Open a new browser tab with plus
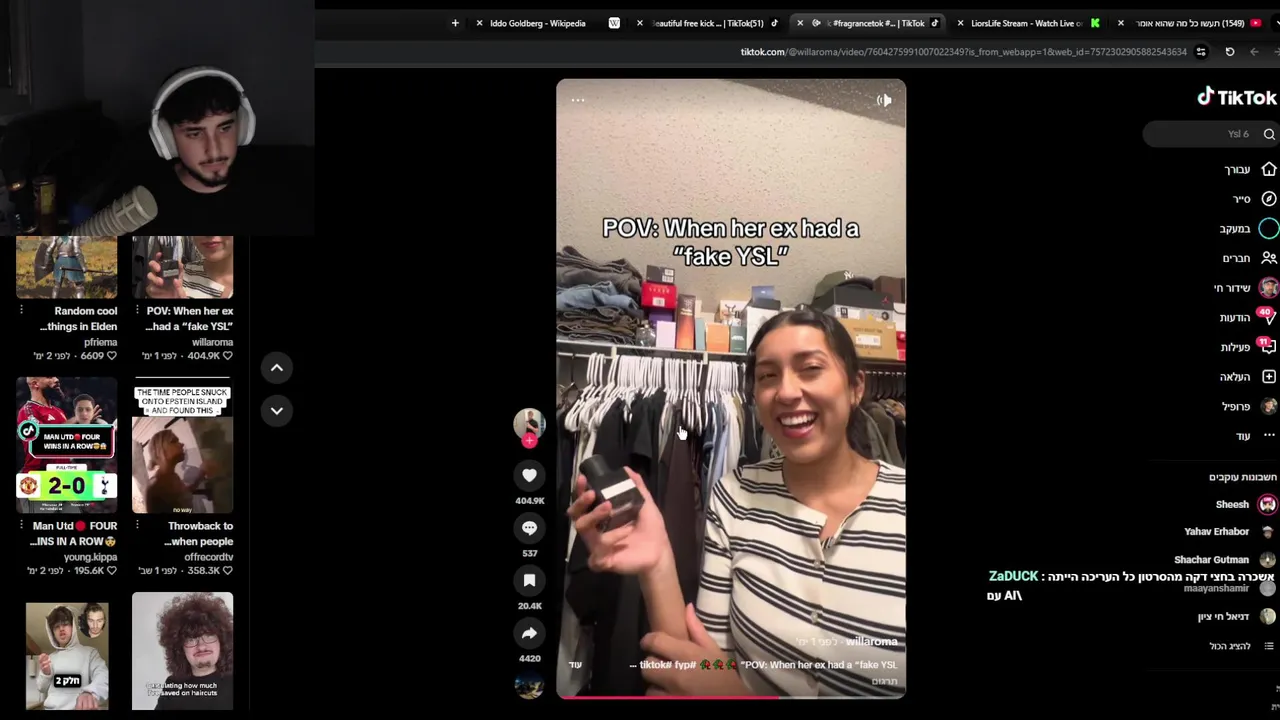This screenshot has height=720, width=1280. [x=455, y=23]
